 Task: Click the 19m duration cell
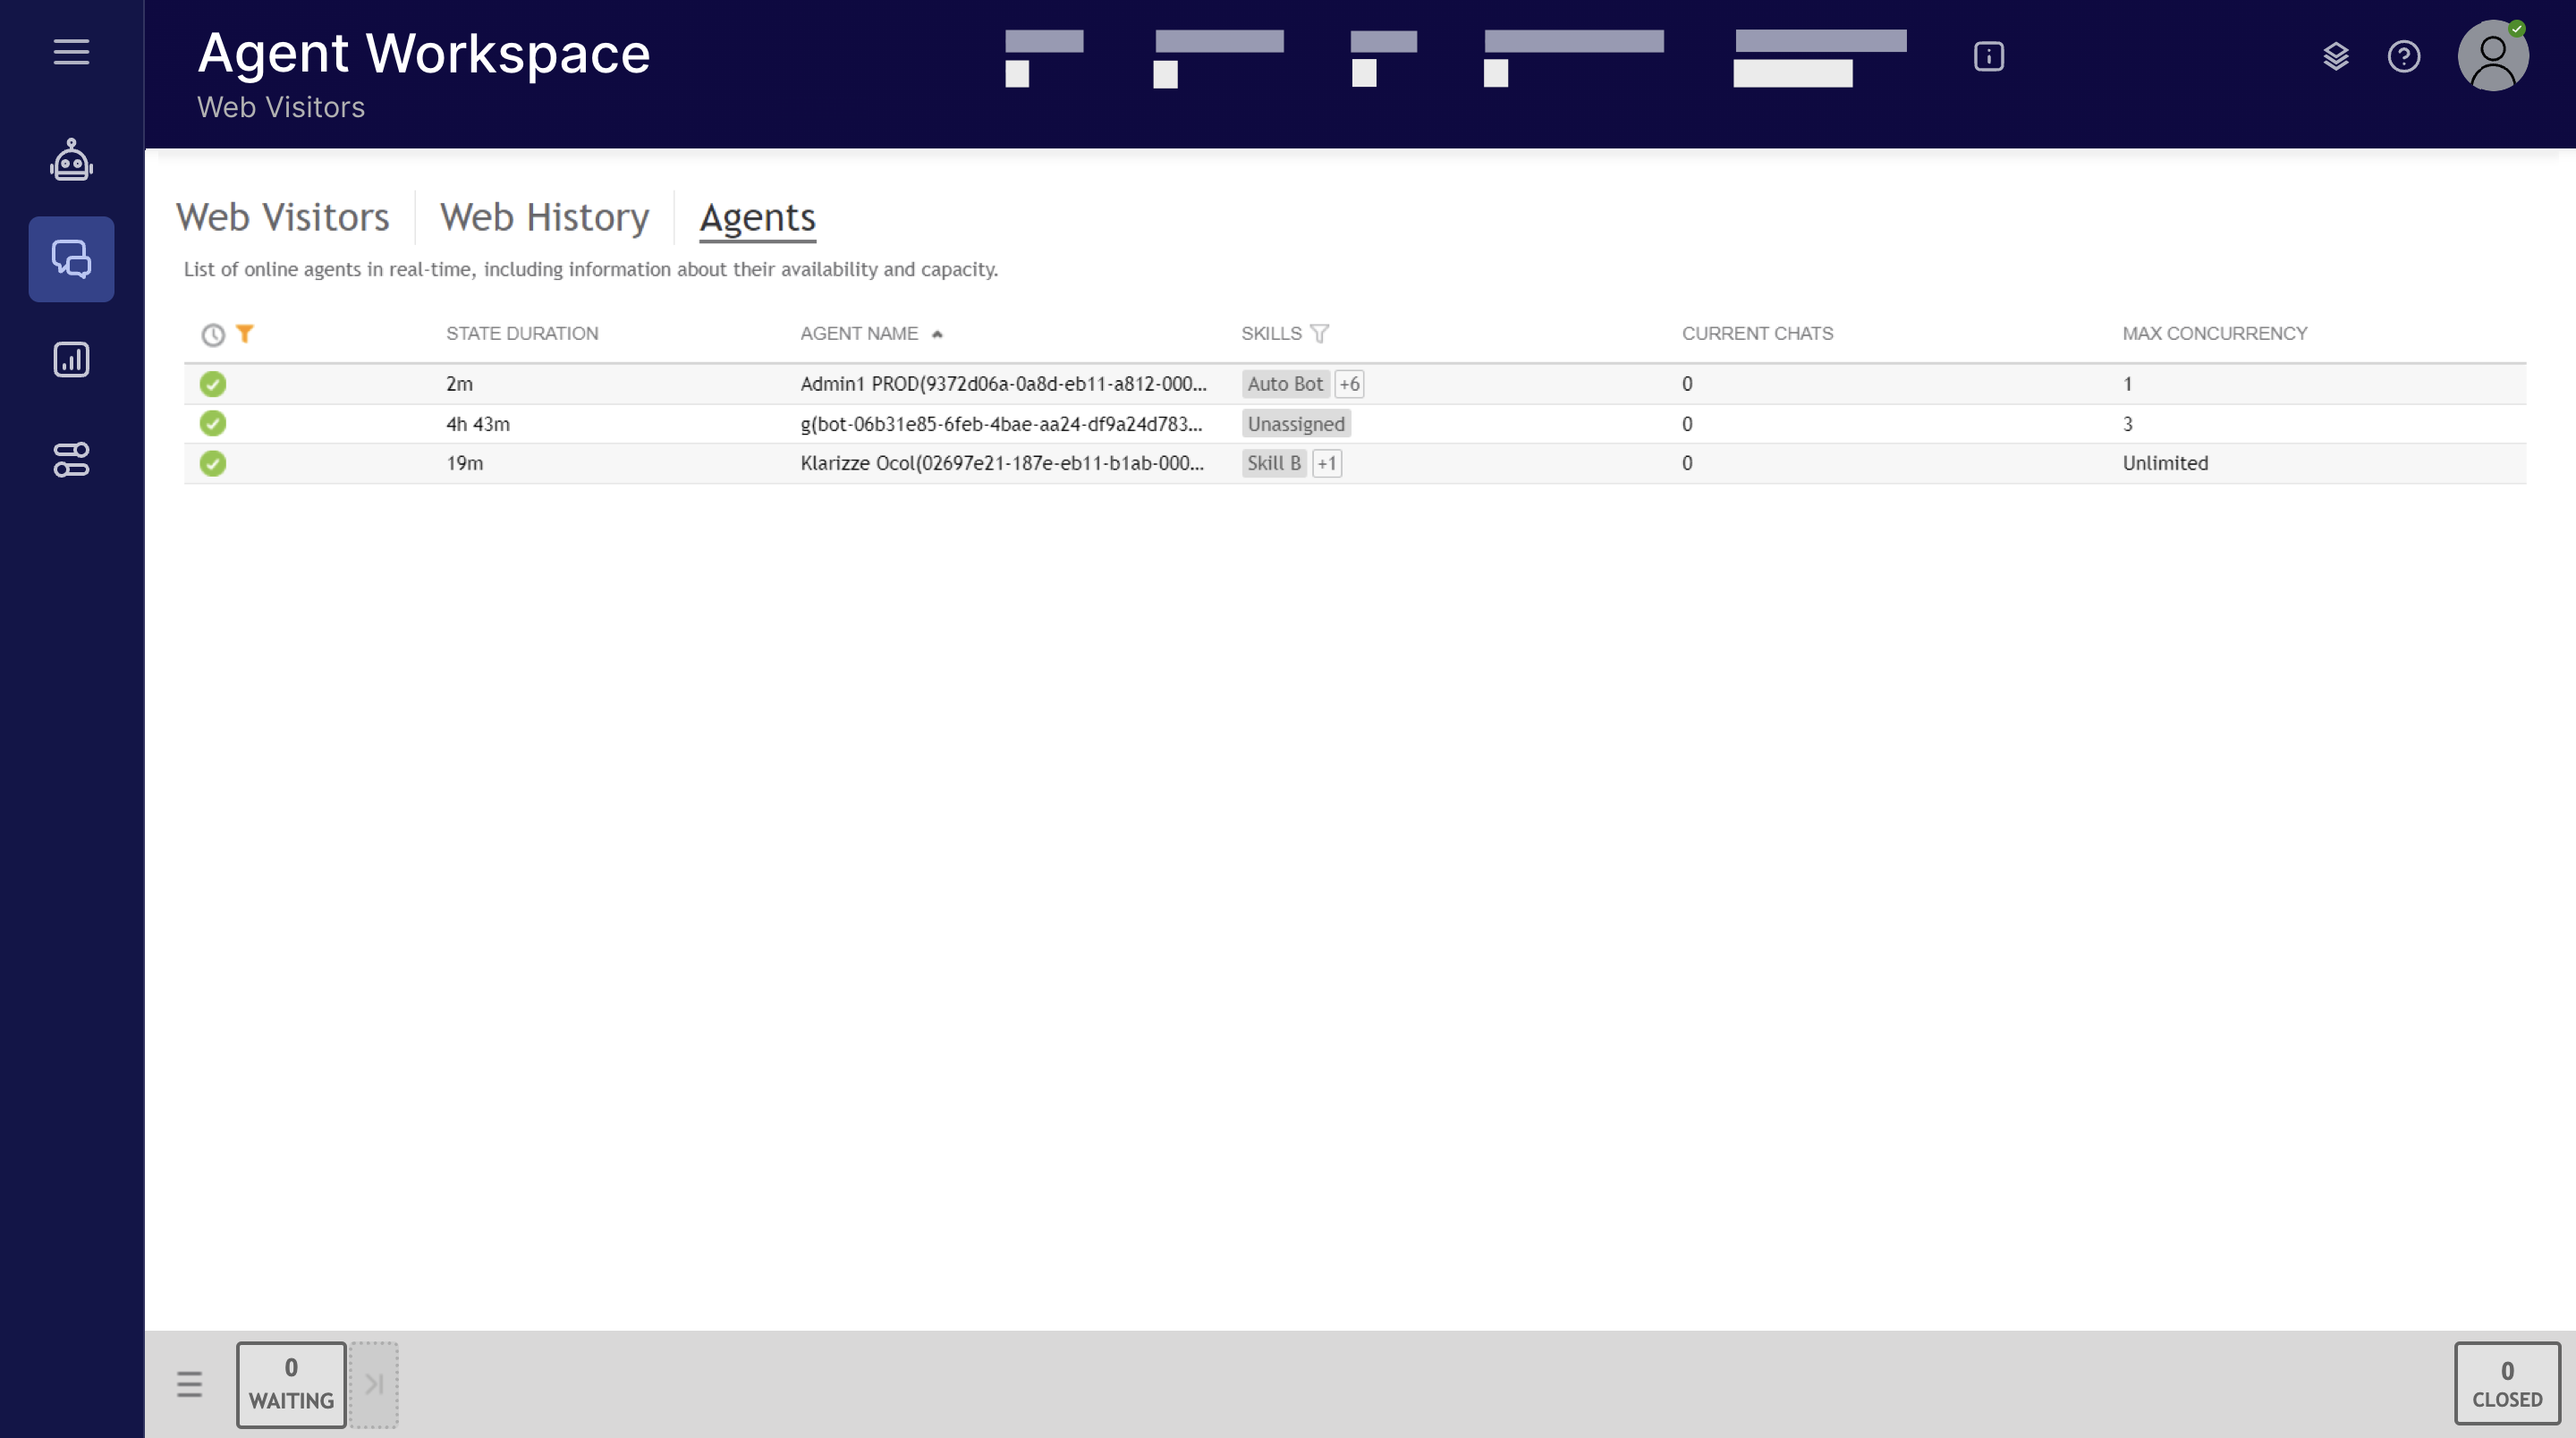(x=464, y=463)
